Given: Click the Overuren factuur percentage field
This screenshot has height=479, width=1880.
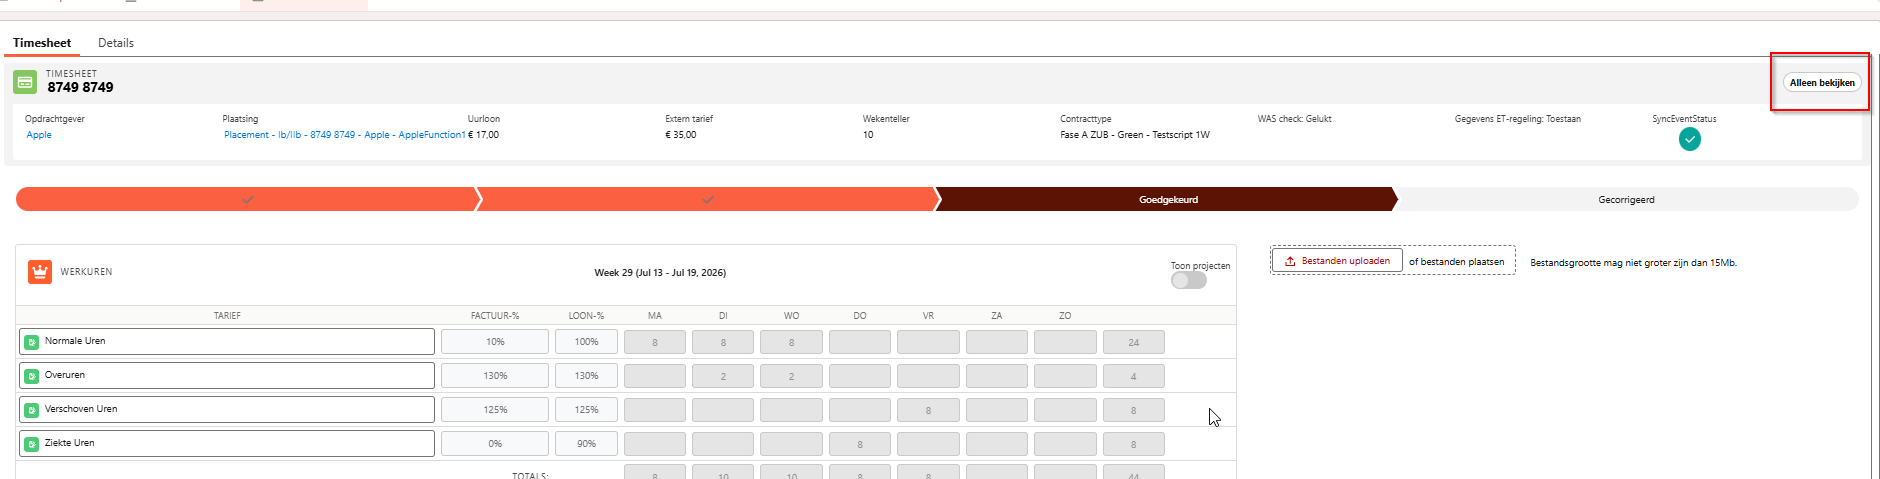Looking at the screenshot, I should point(495,376).
